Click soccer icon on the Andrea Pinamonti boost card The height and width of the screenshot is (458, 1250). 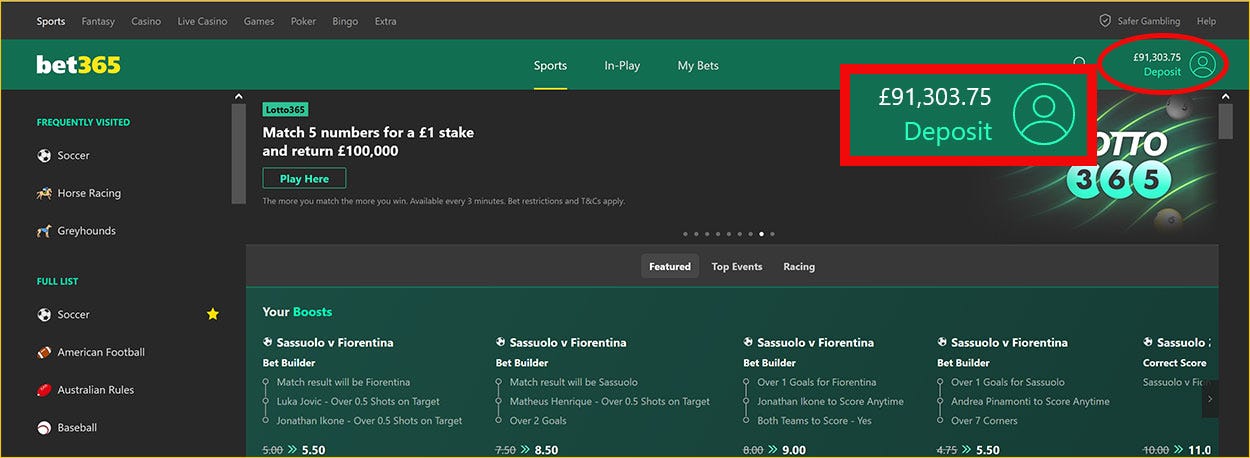[x=942, y=343]
